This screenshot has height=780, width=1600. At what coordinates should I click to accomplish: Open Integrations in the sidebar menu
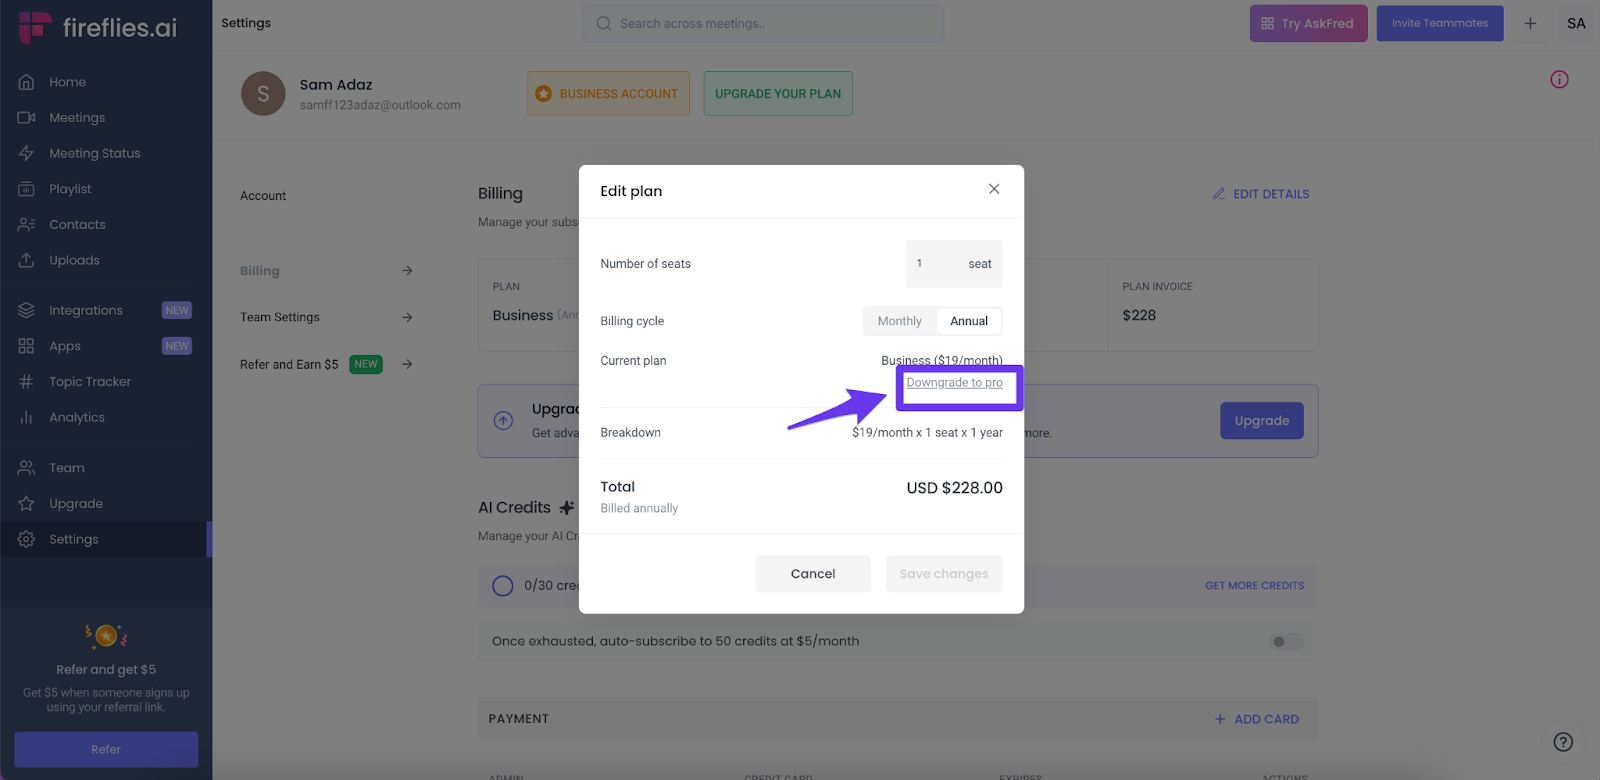86,311
